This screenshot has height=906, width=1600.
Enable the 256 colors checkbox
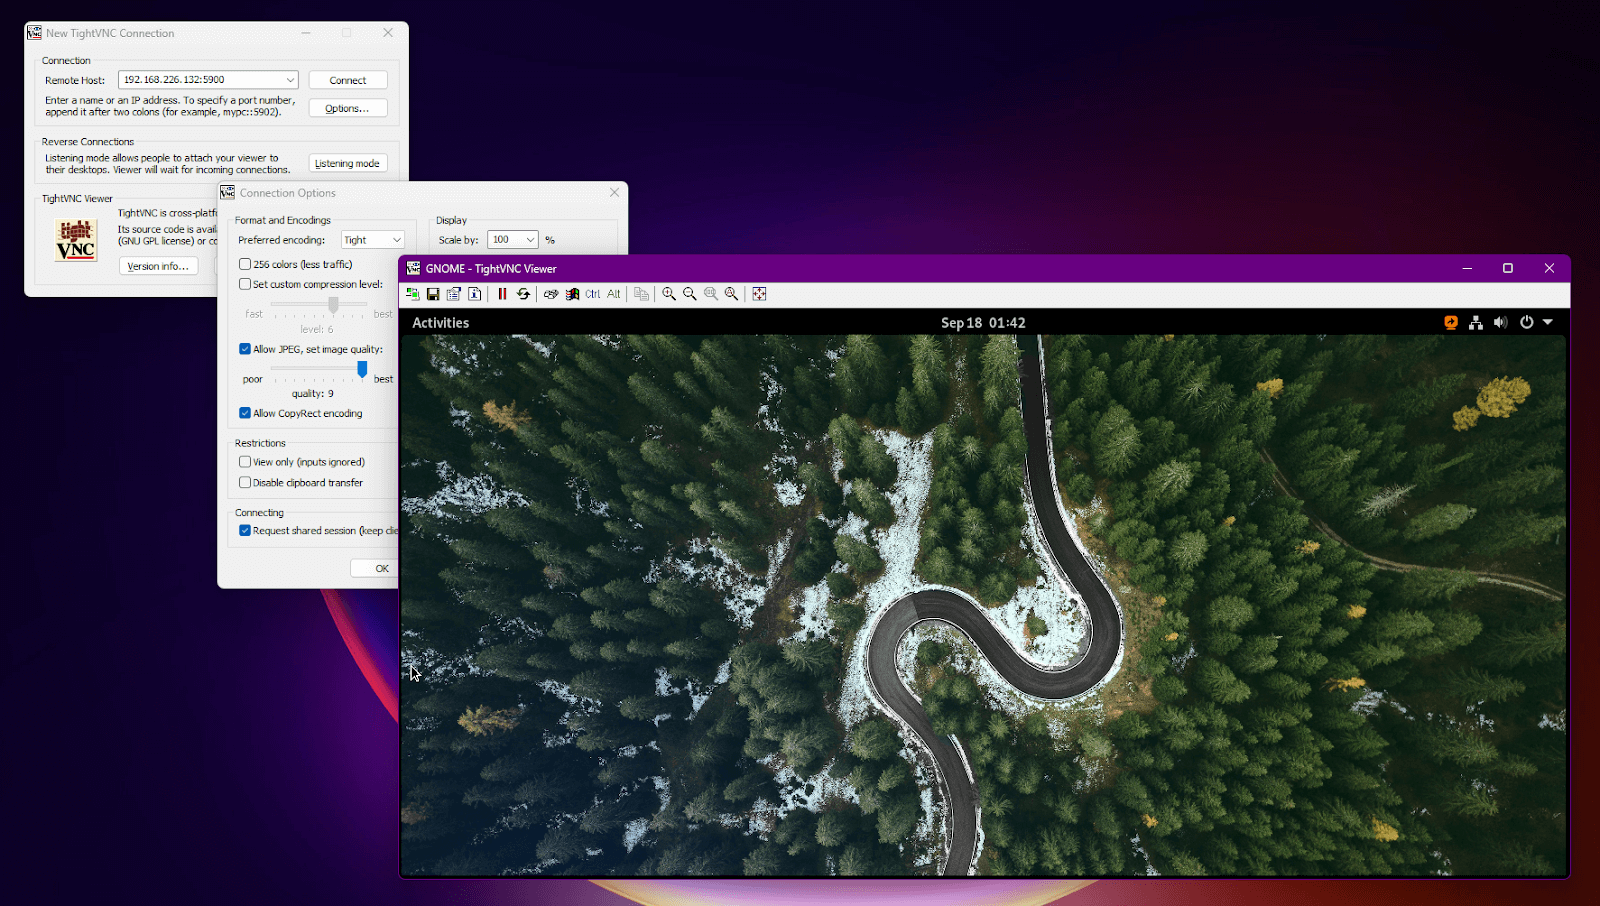point(245,264)
